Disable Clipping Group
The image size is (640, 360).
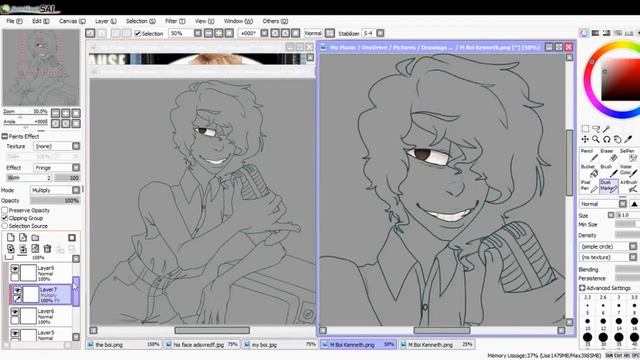5,218
